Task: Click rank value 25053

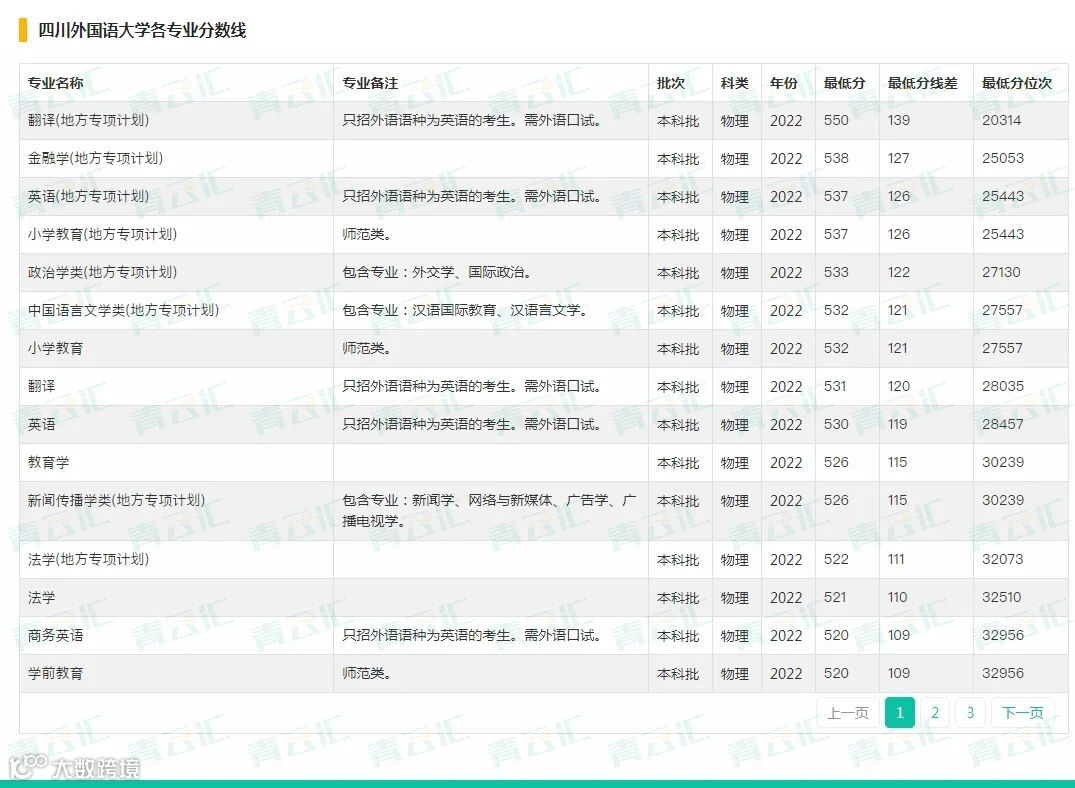Action: click(1003, 158)
